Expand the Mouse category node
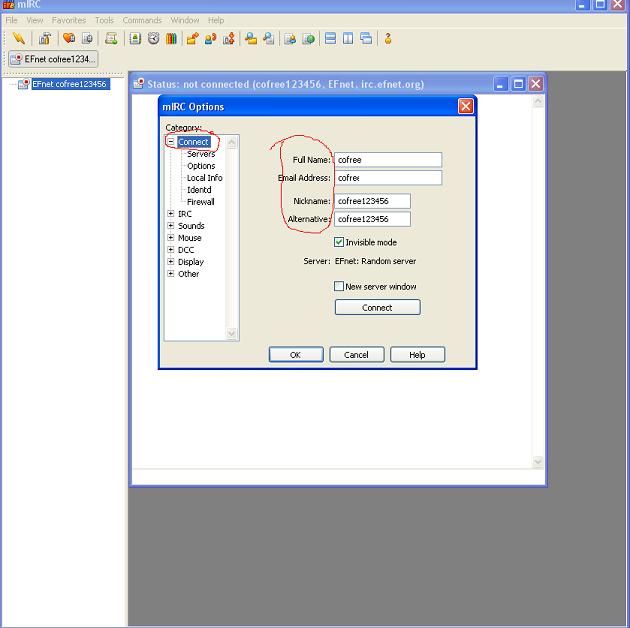 coord(171,237)
